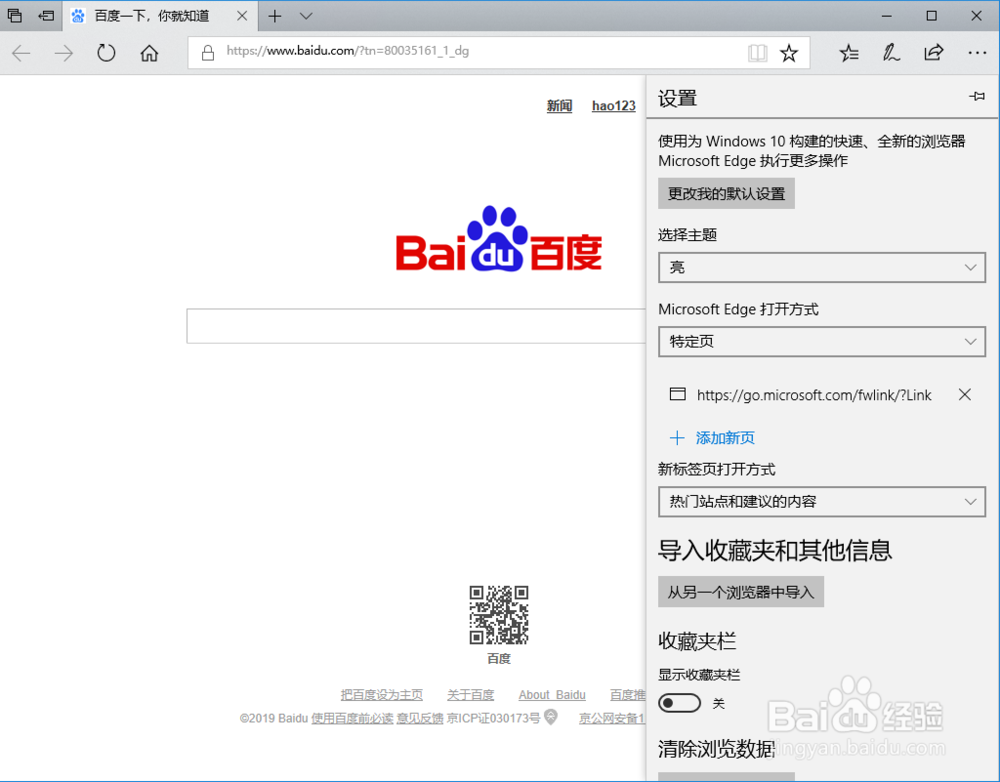Show tab previews chevron
The height and width of the screenshot is (782, 1000).
coord(306,16)
